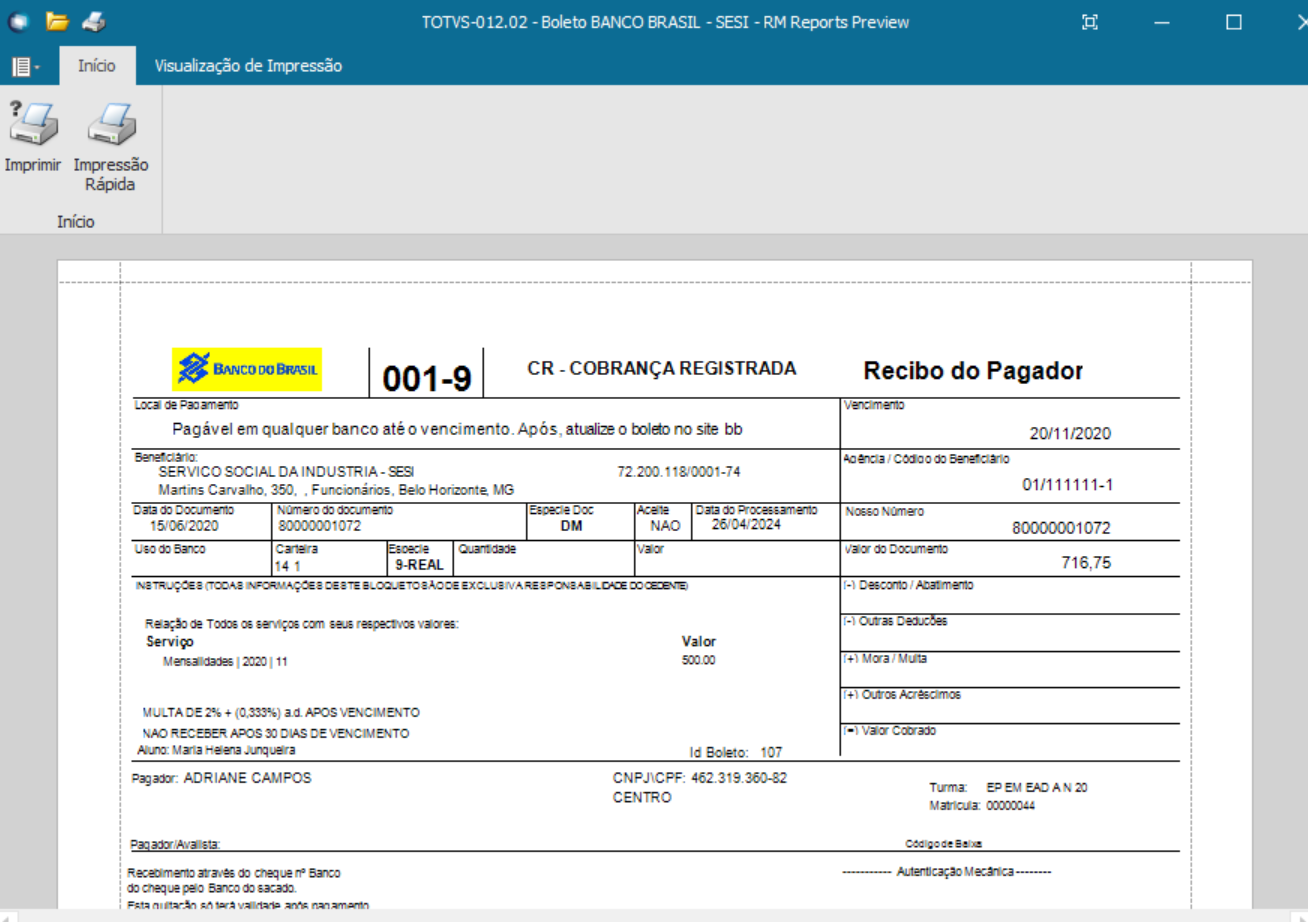
Task: Click the '(=) Valor Cobrado' label
Action: tap(890, 731)
